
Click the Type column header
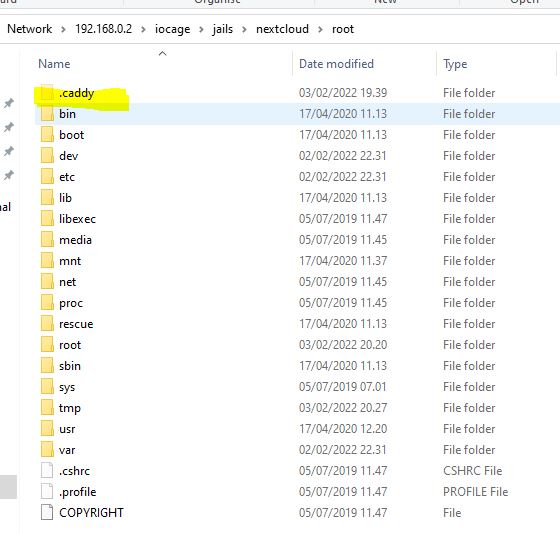[x=455, y=64]
